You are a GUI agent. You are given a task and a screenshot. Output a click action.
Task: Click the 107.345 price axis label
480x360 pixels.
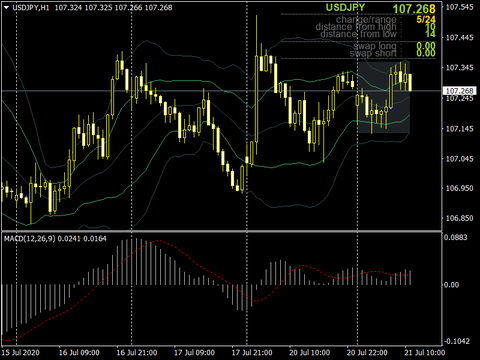pos(460,68)
